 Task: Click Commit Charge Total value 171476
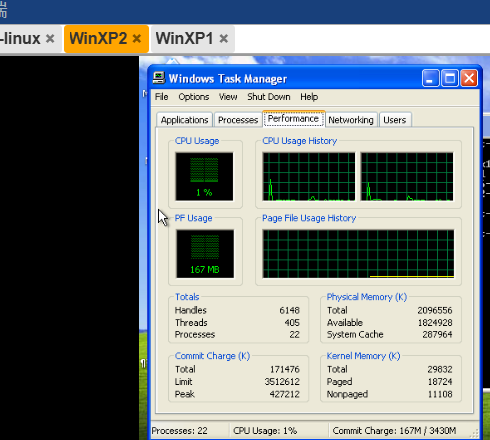coord(284,369)
